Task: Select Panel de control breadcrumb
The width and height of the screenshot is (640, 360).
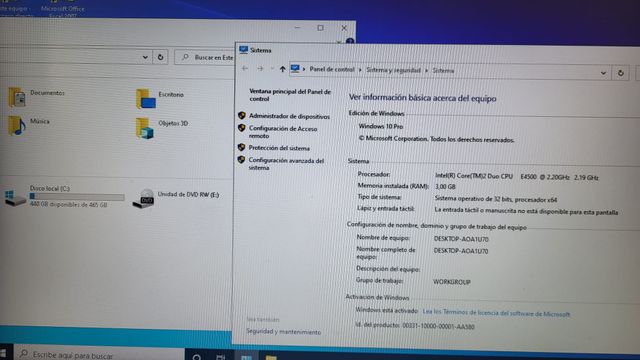Action: [x=332, y=69]
